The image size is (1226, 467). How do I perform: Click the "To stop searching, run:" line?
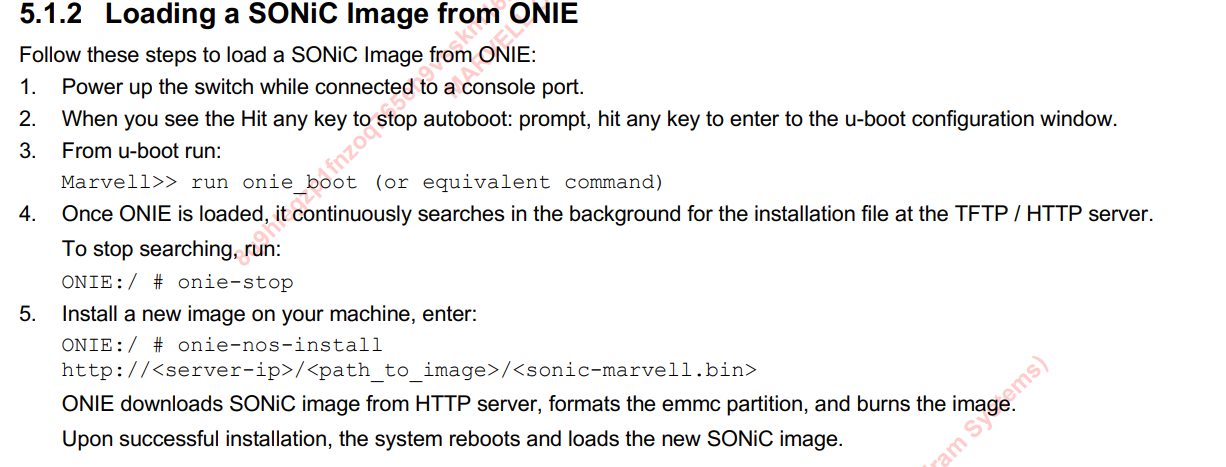[171, 249]
